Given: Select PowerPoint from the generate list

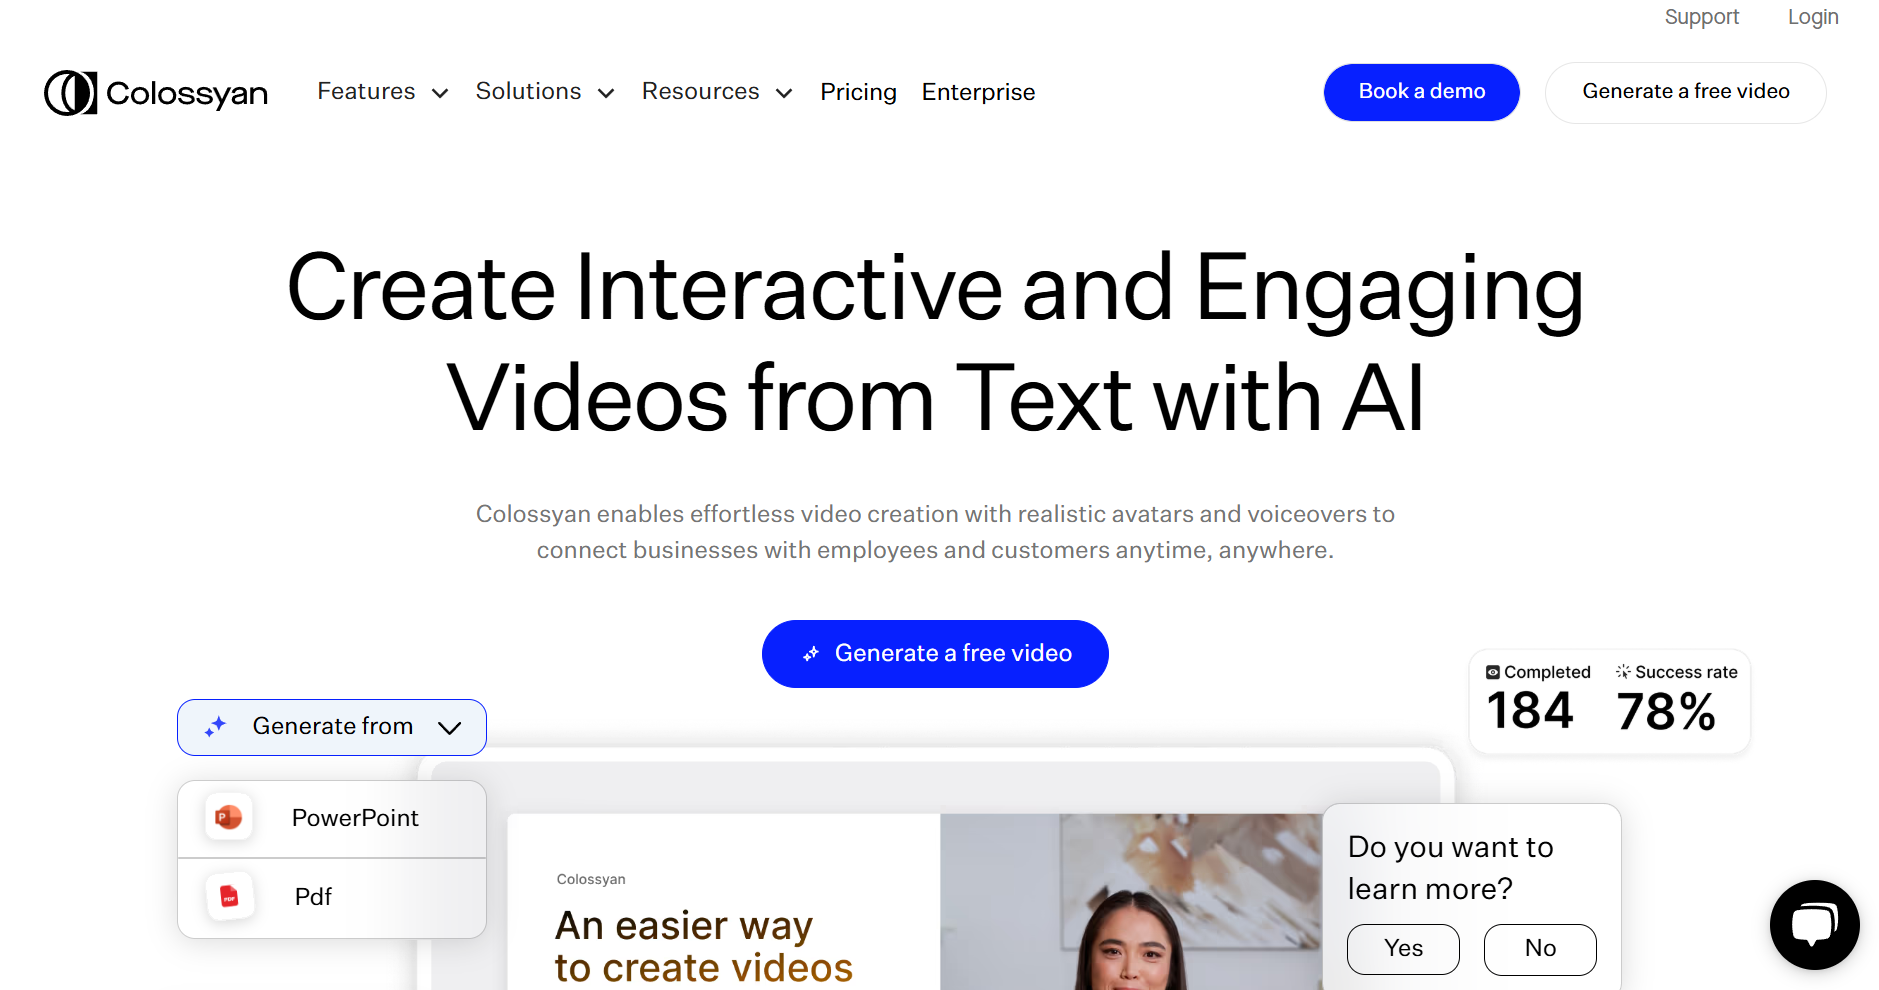Looking at the screenshot, I should [332, 819].
